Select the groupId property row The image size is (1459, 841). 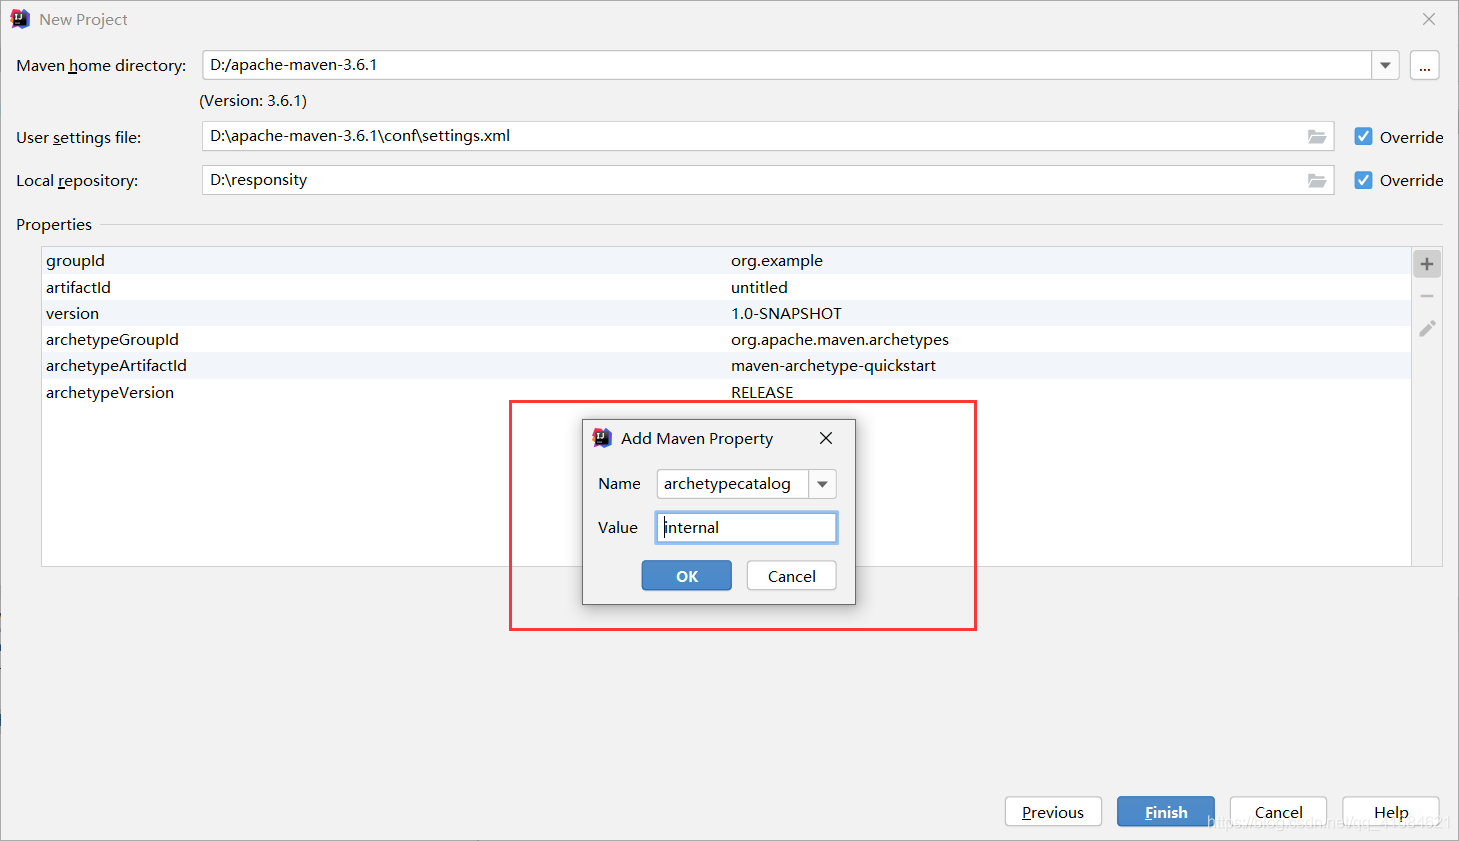click(726, 261)
